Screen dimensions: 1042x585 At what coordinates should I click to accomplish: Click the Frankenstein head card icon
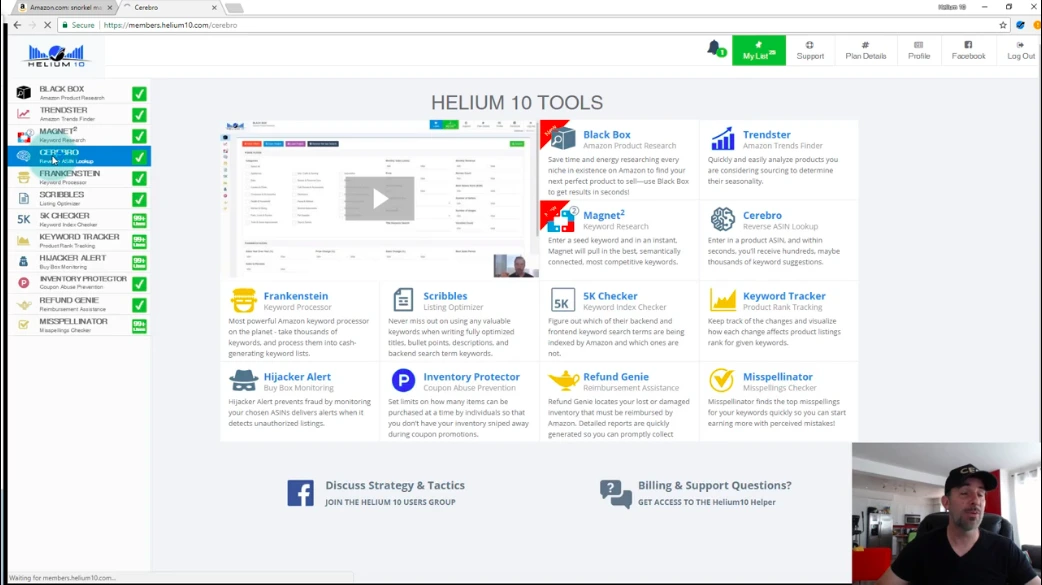(x=243, y=300)
